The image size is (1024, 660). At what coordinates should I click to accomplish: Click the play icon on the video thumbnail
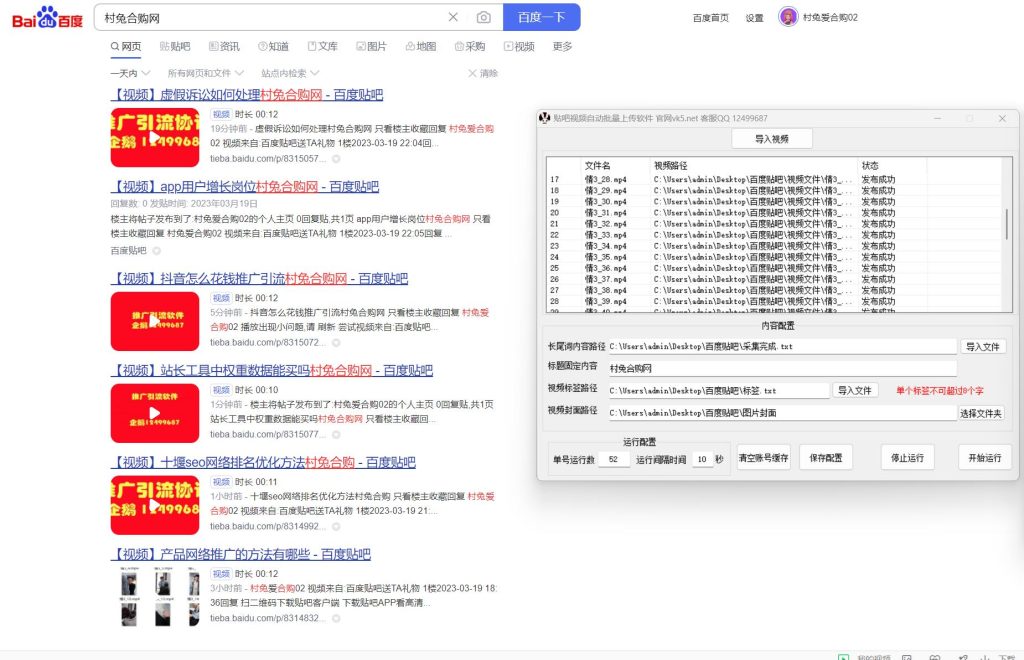pyautogui.click(x=155, y=414)
